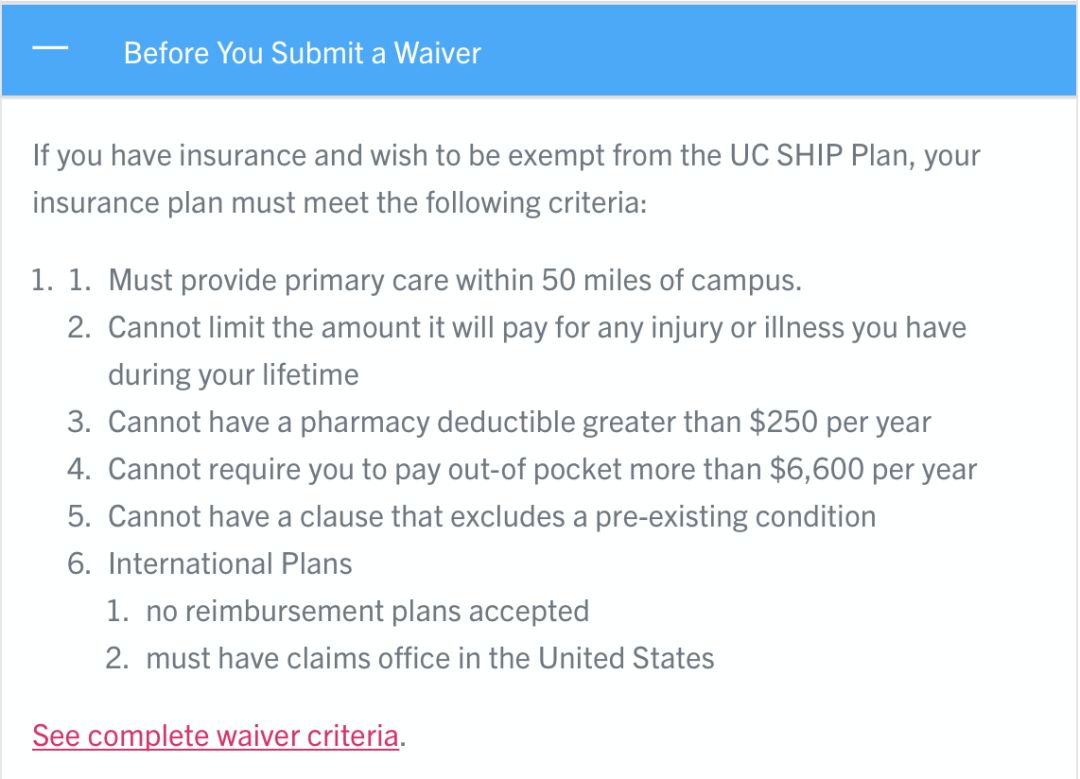
Task: Select the pharmacy deductible $250 criterion
Action: (519, 422)
